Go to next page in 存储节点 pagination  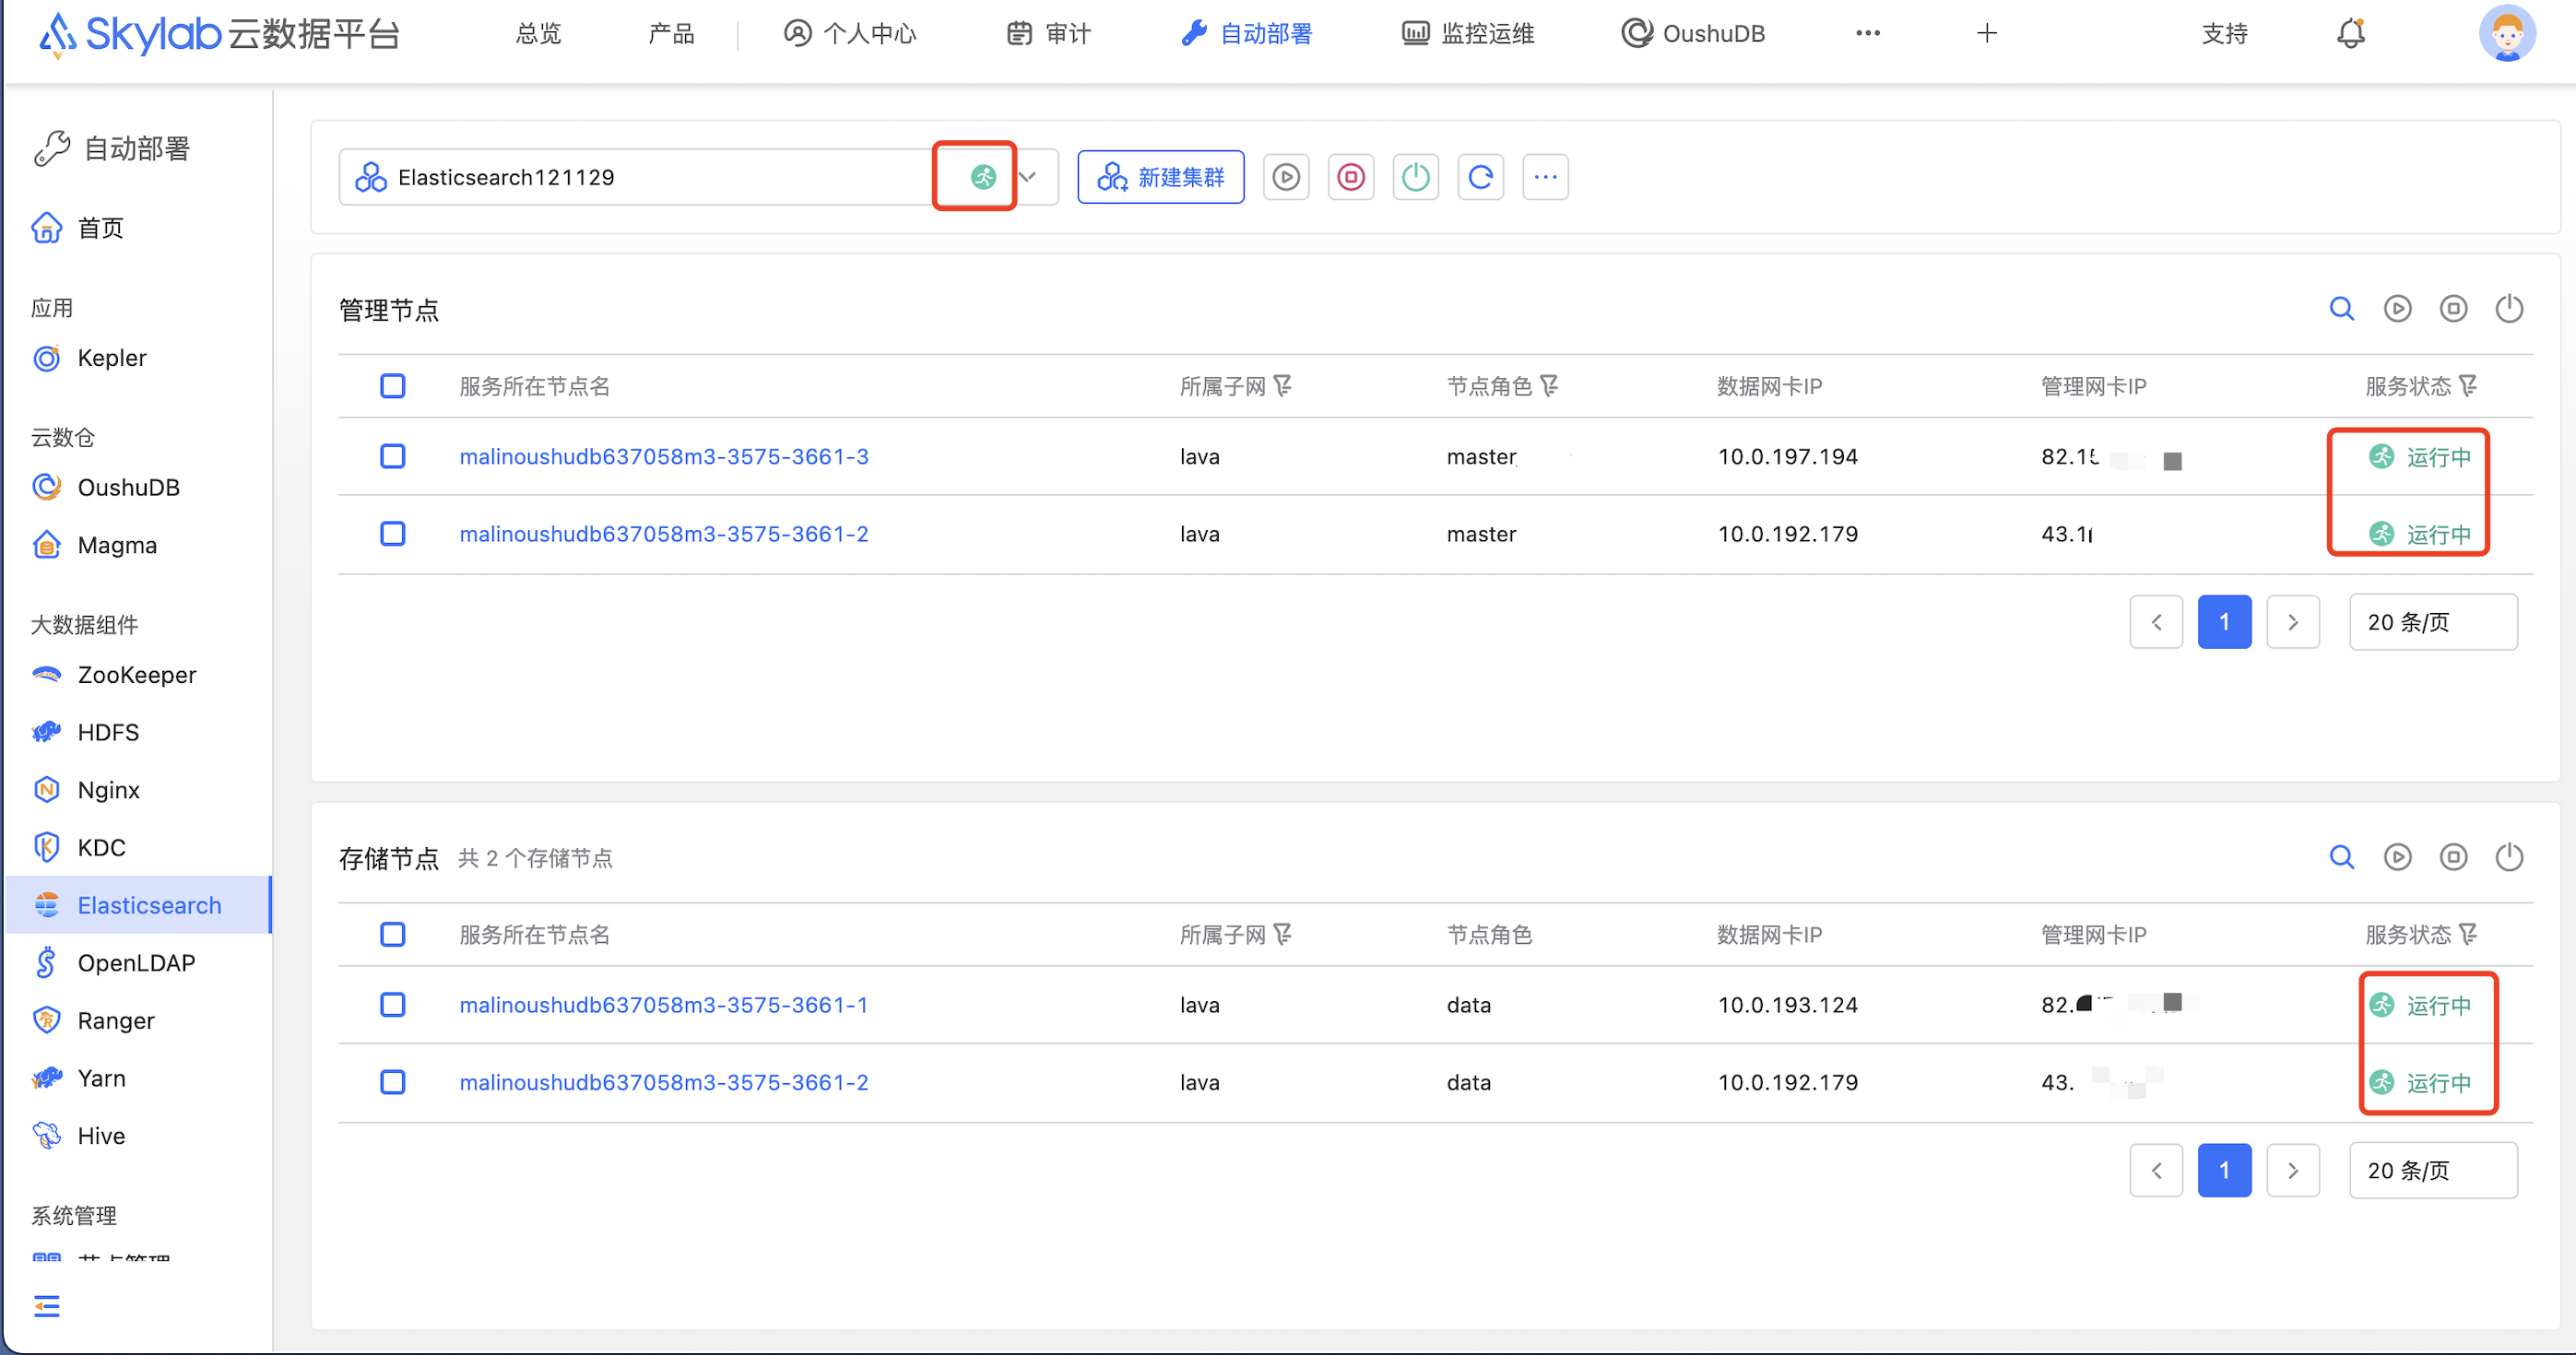(x=2293, y=1171)
